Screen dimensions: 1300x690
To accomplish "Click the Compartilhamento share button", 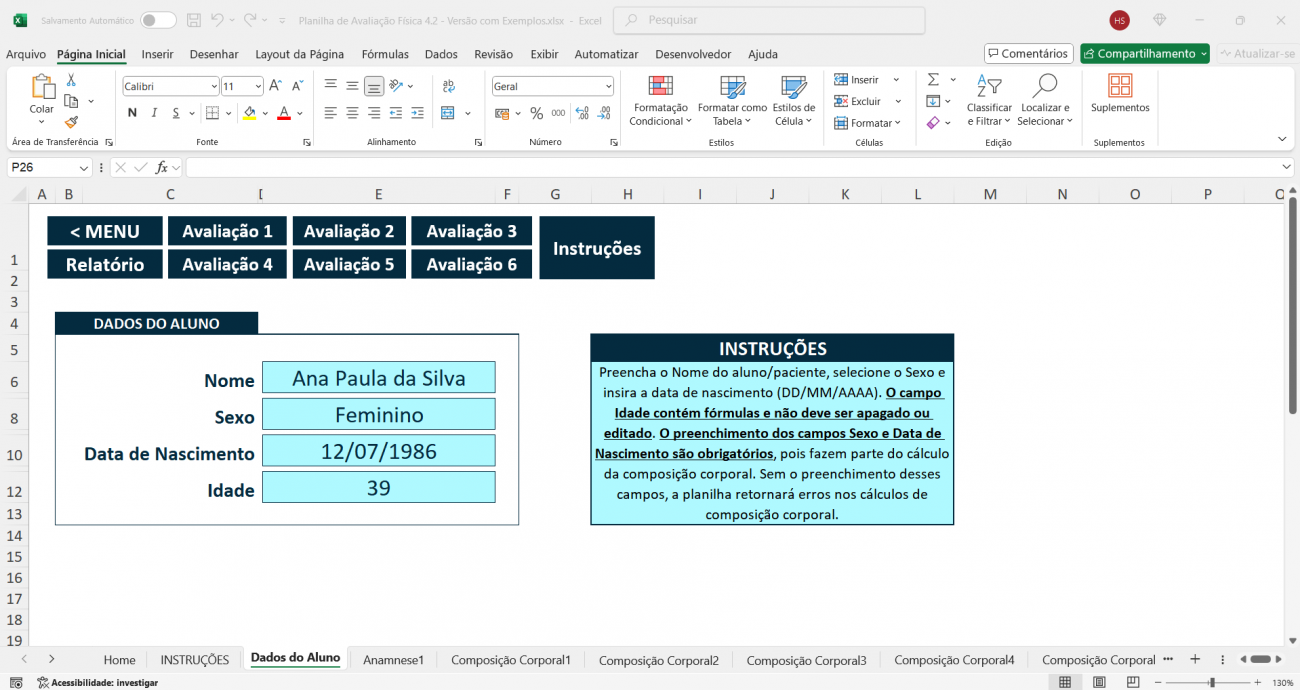I will (x=1145, y=54).
